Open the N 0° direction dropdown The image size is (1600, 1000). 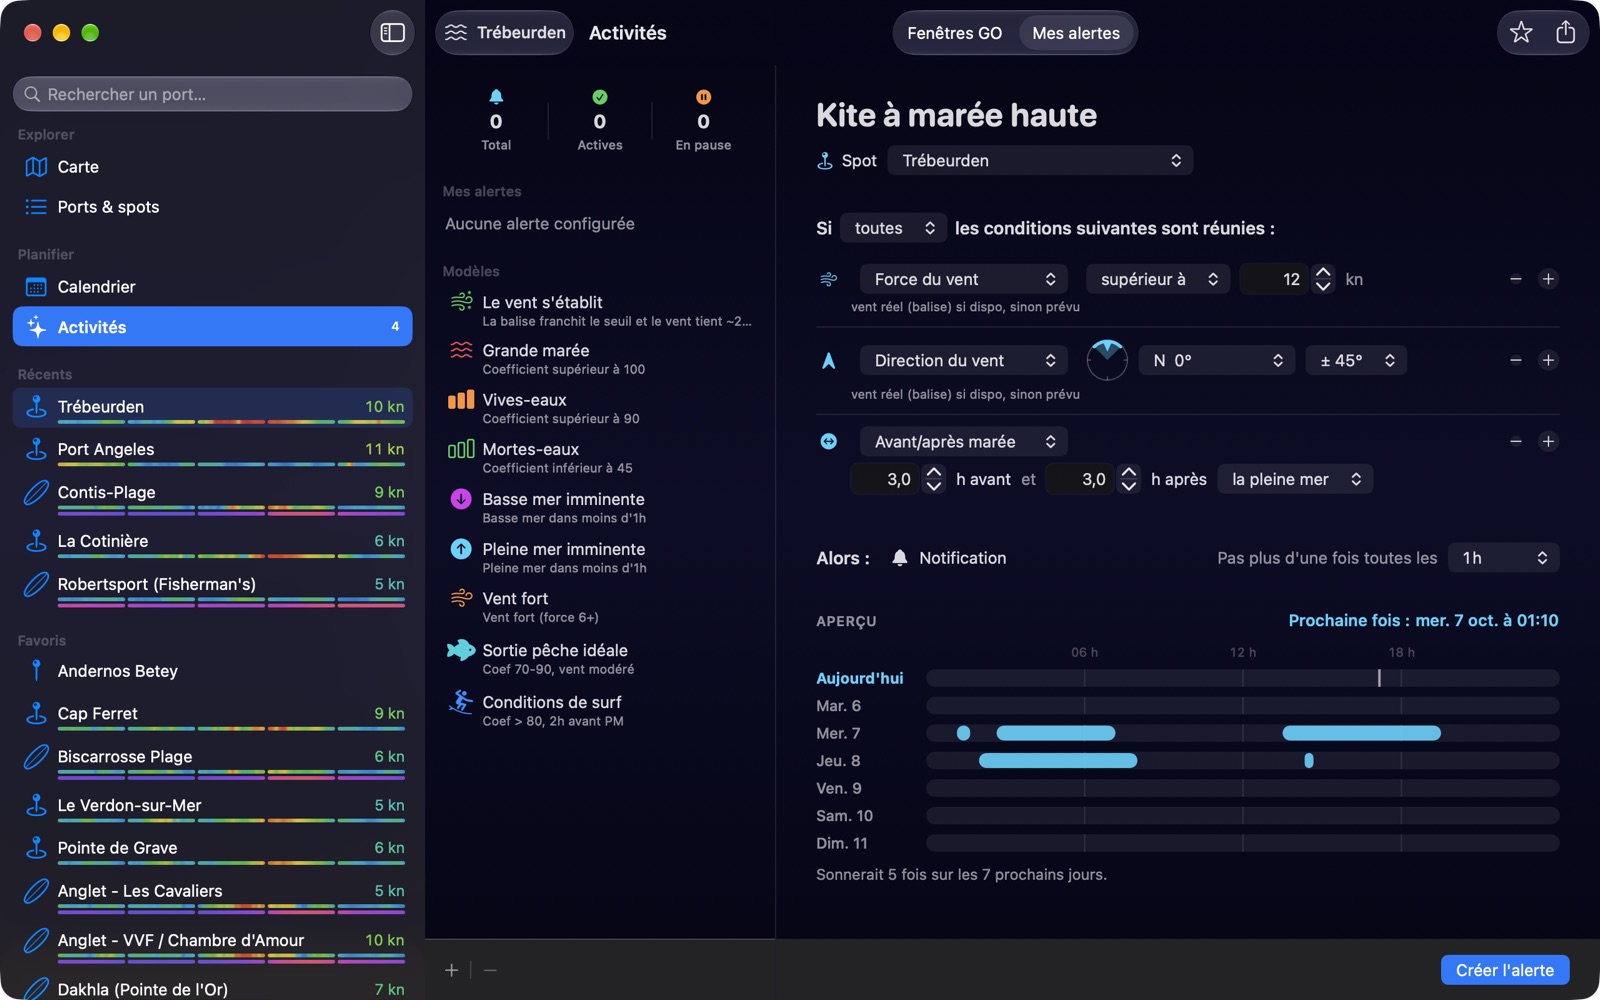tap(1217, 360)
